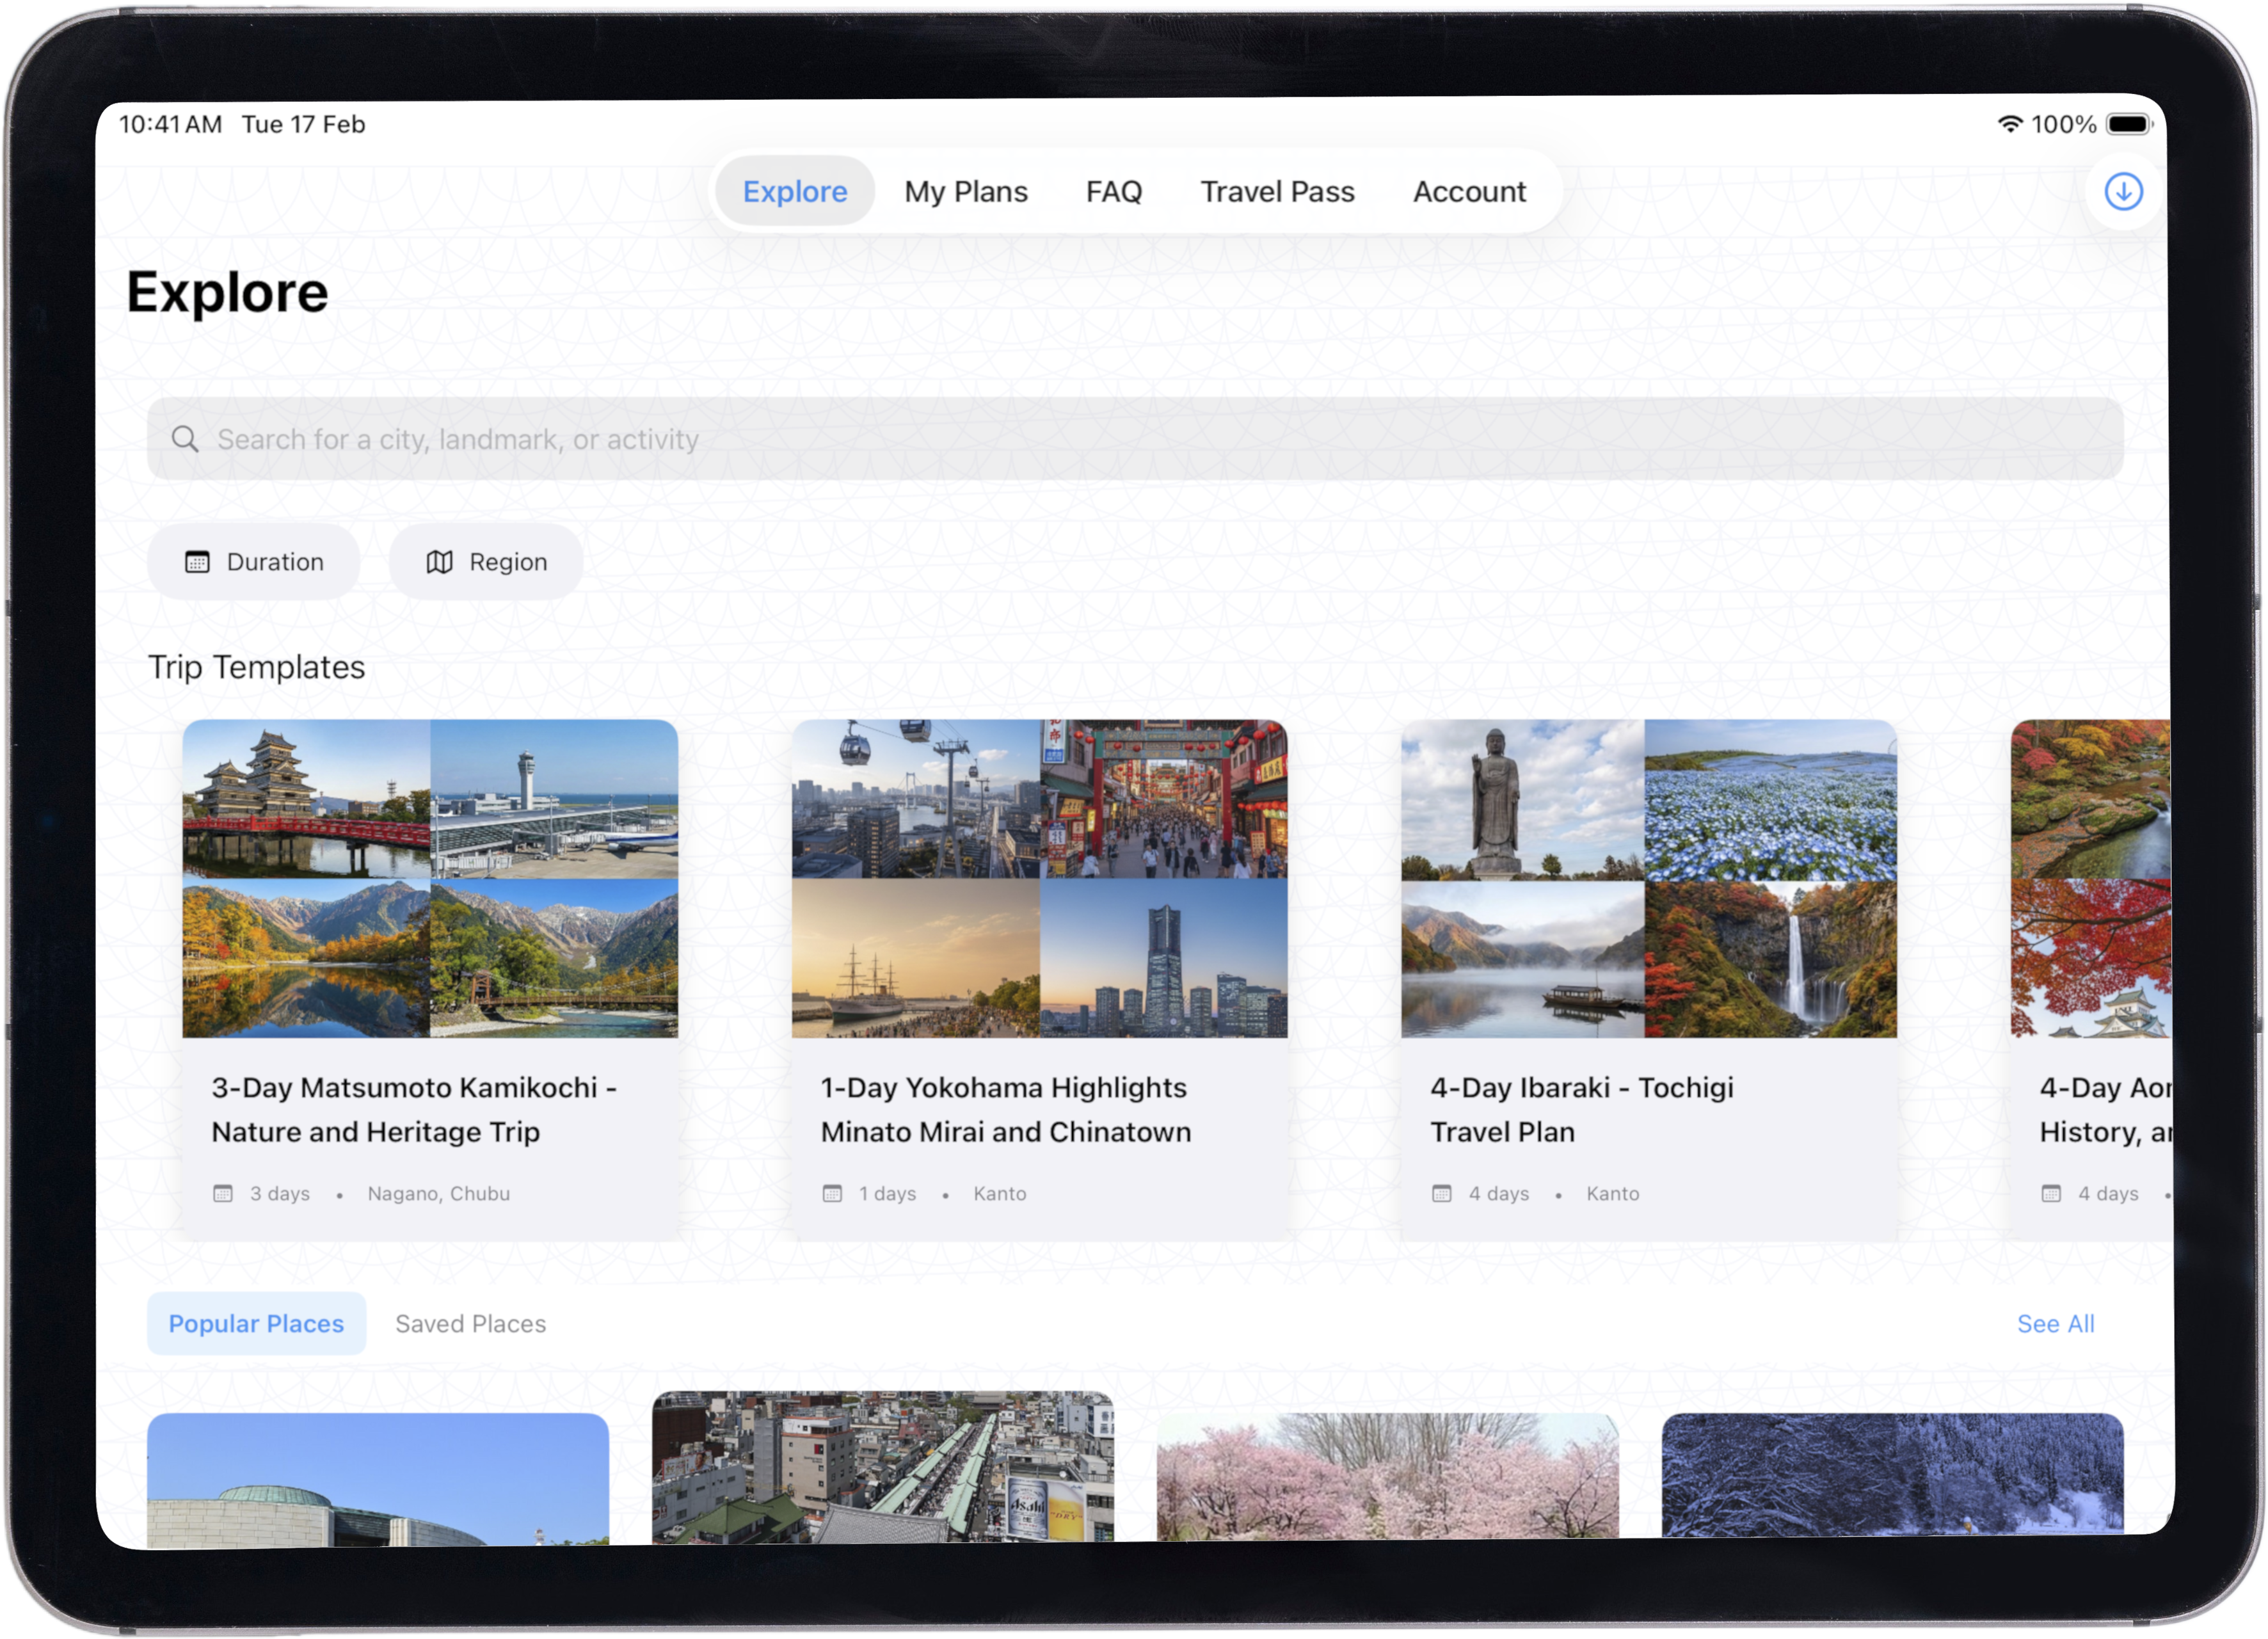The image size is (2268, 1639).
Task: Tap the battery indicator icon
Action: (2128, 123)
